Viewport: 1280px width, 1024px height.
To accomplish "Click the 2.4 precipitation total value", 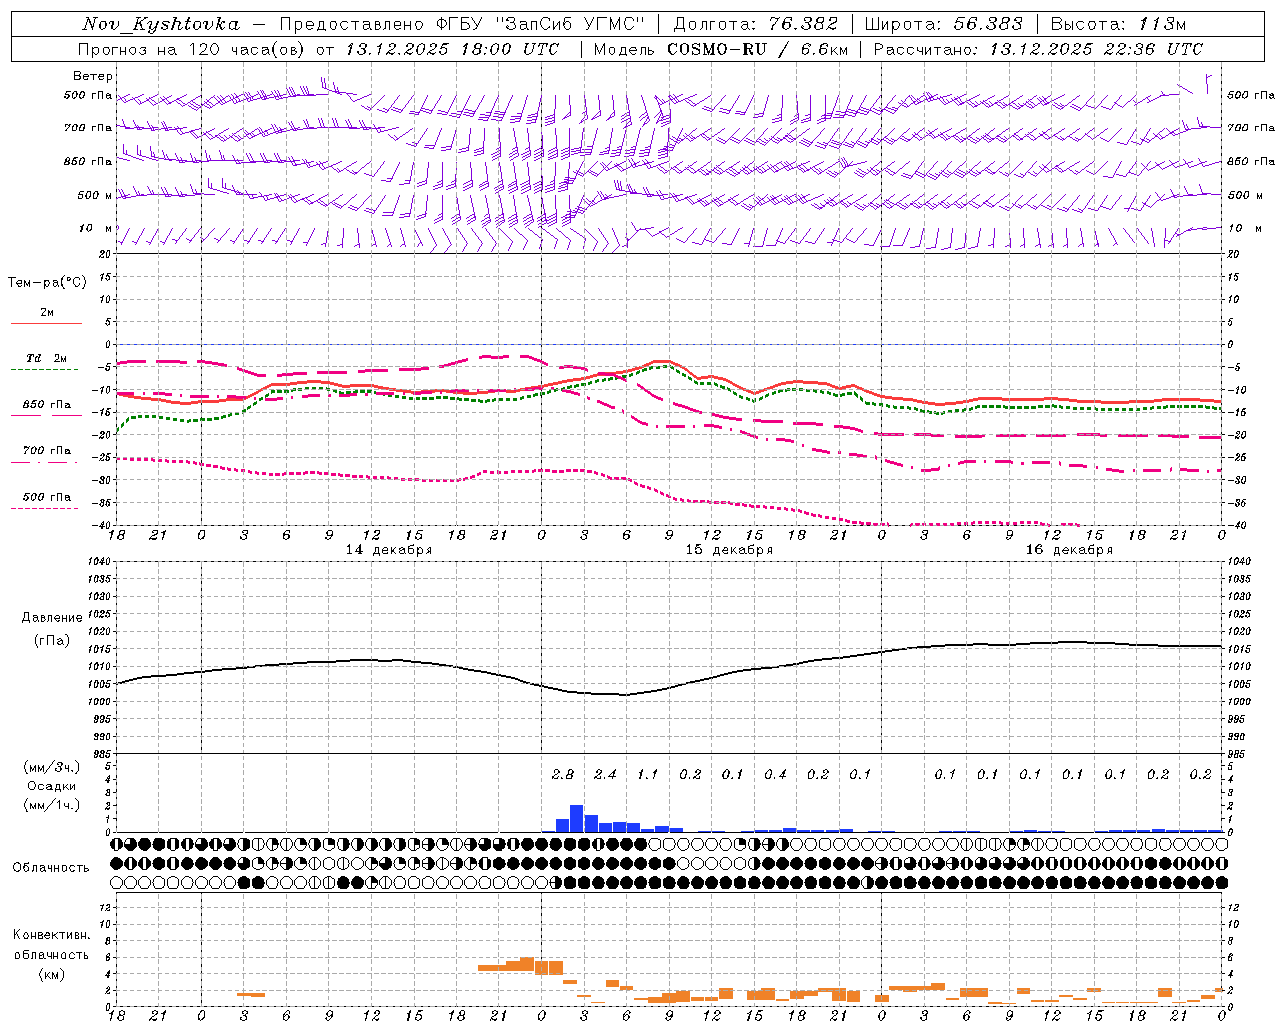I will 605,774.
